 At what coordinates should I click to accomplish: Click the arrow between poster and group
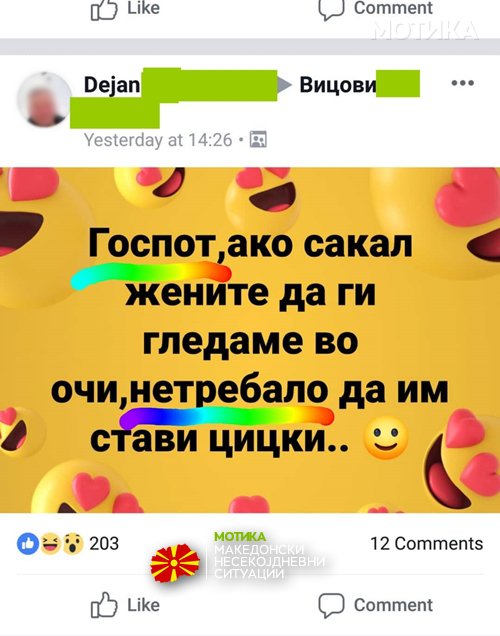tap(285, 85)
